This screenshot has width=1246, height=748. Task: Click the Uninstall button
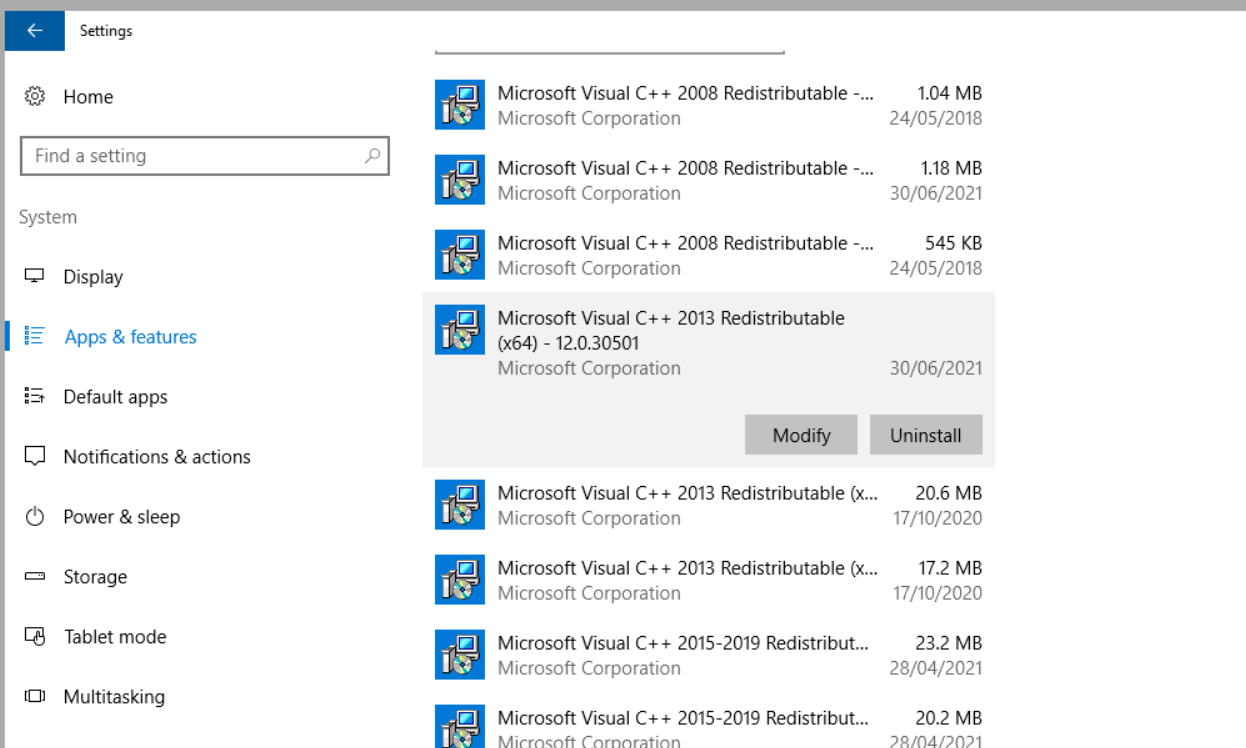pos(926,435)
